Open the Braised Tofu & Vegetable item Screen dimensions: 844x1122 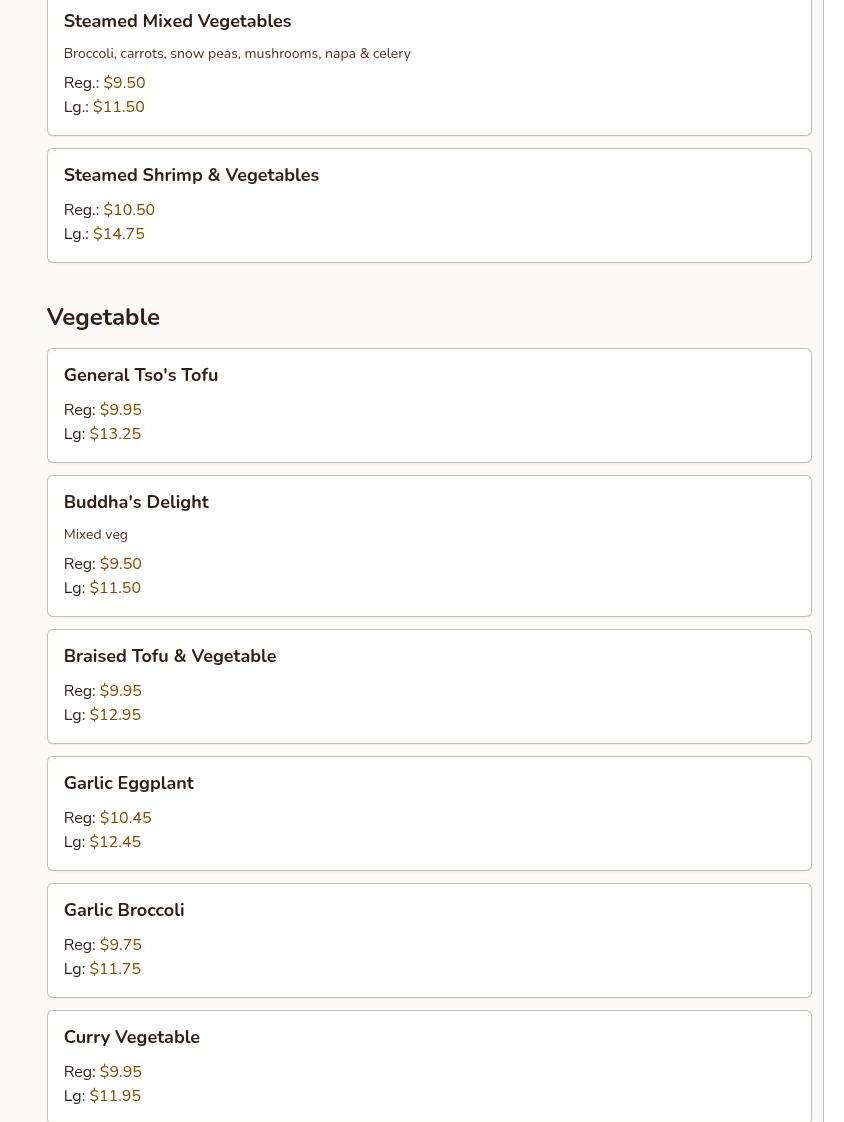(x=170, y=656)
